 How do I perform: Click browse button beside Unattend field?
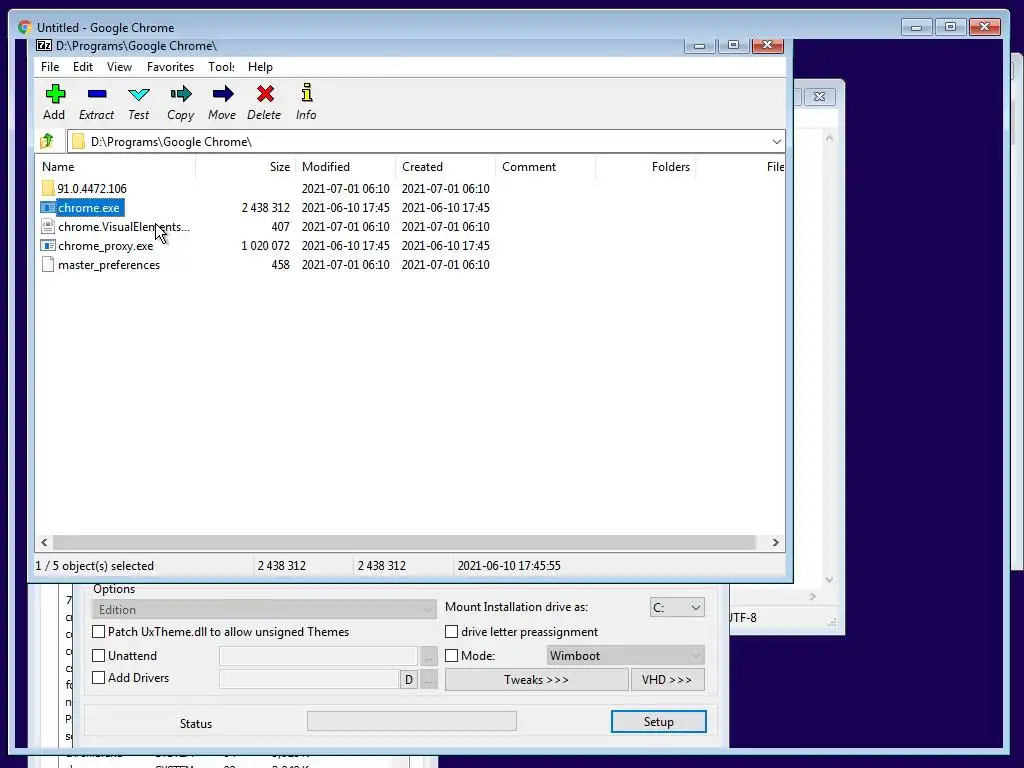pos(428,656)
